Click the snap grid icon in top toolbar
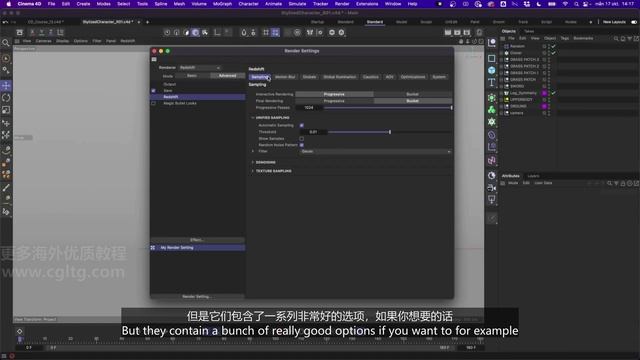The width and height of the screenshot is (640, 360). (x=276, y=32)
